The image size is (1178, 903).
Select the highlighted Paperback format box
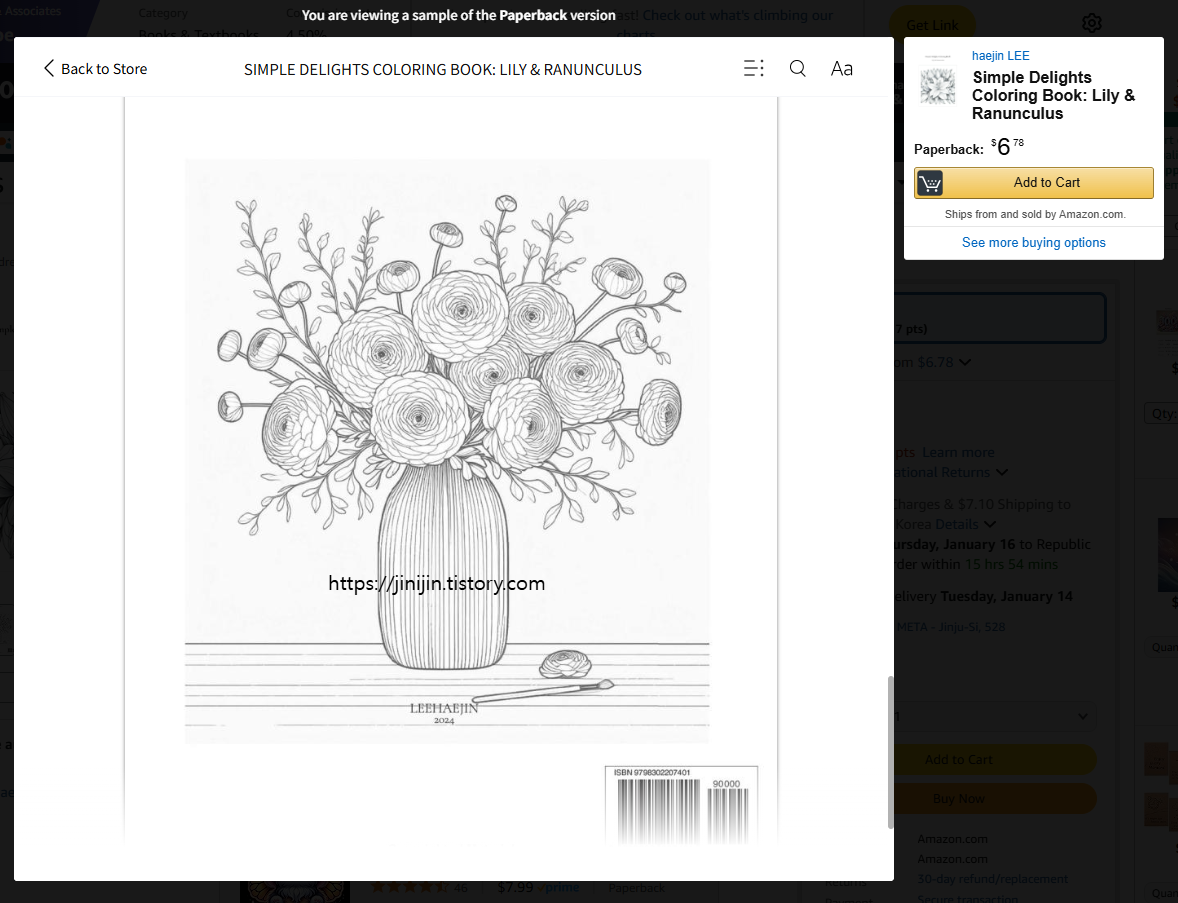pyautogui.click(x=1000, y=317)
